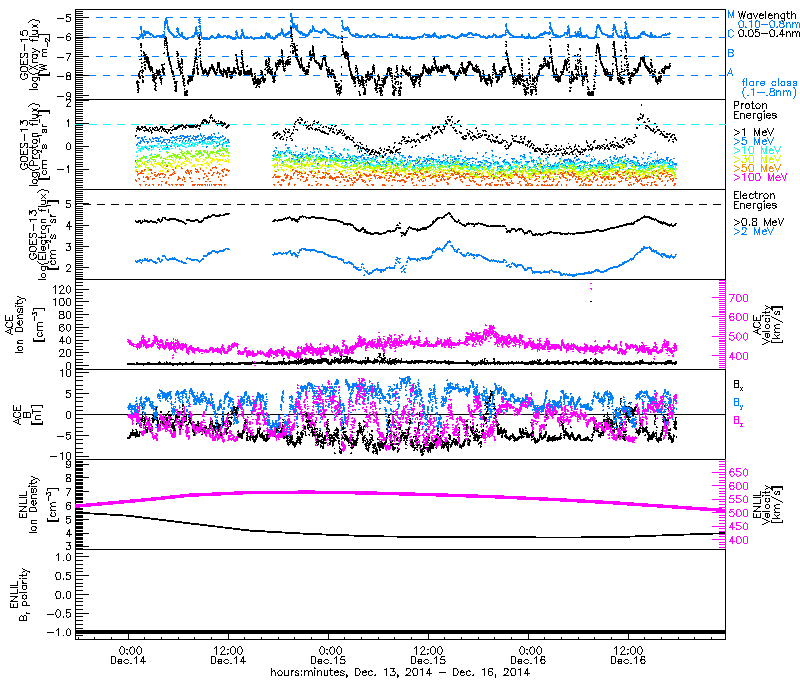800x680 pixels.
Task: Click the '-9' X-ray flux tick value
Action: pyautogui.click(x=66, y=95)
